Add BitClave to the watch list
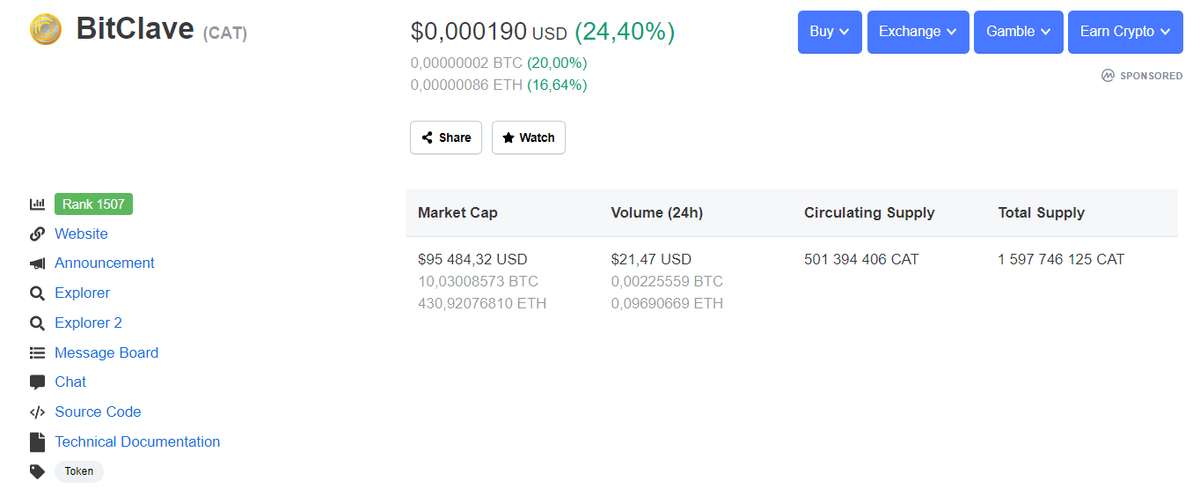This screenshot has width=1200, height=504. [528, 138]
